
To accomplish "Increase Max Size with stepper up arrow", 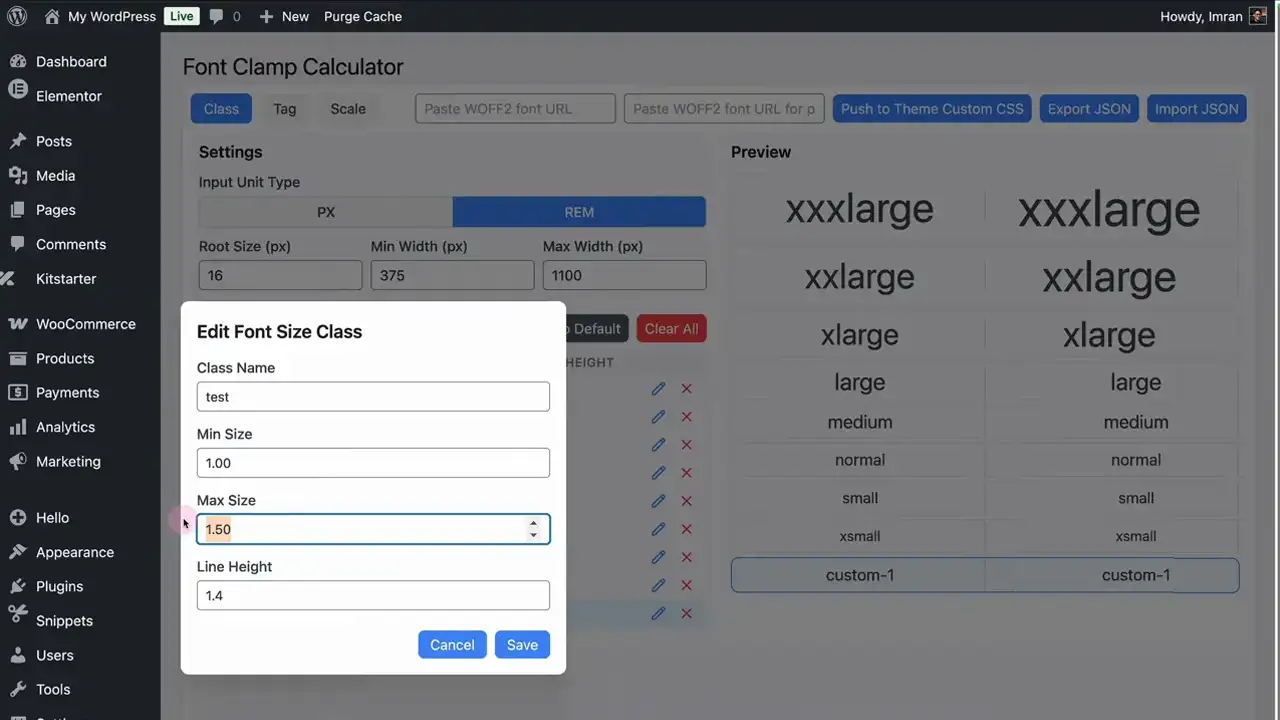I will pyautogui.click(x=533, y=523).
